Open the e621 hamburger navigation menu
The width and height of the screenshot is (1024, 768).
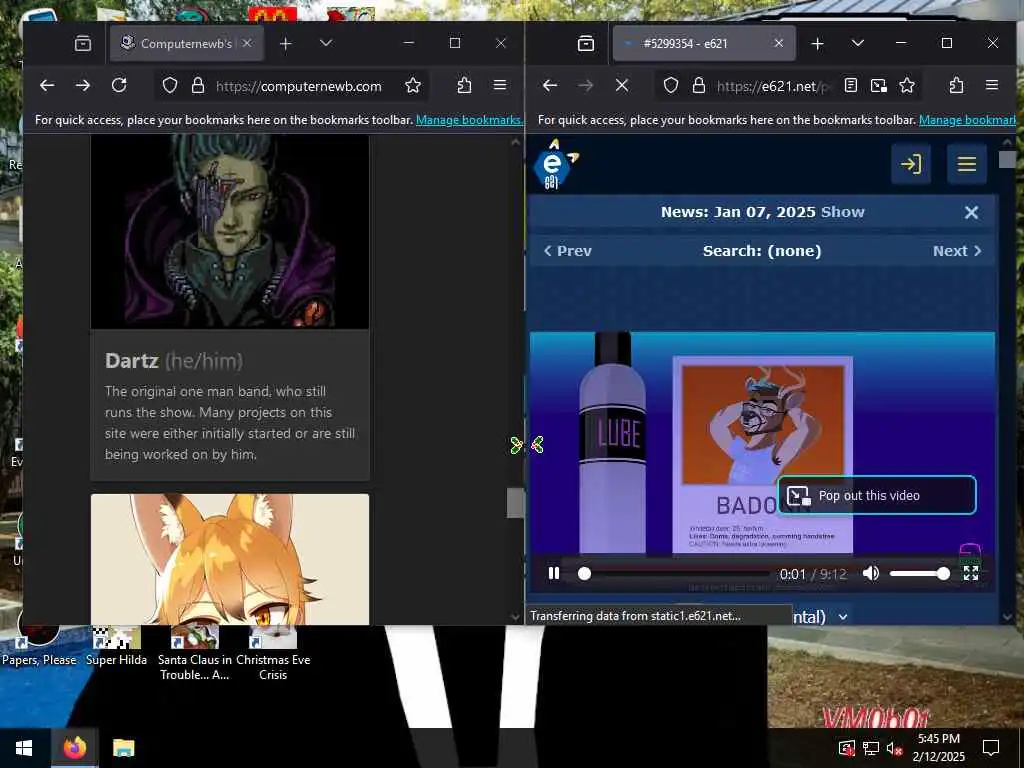click(x=967, y=164)
